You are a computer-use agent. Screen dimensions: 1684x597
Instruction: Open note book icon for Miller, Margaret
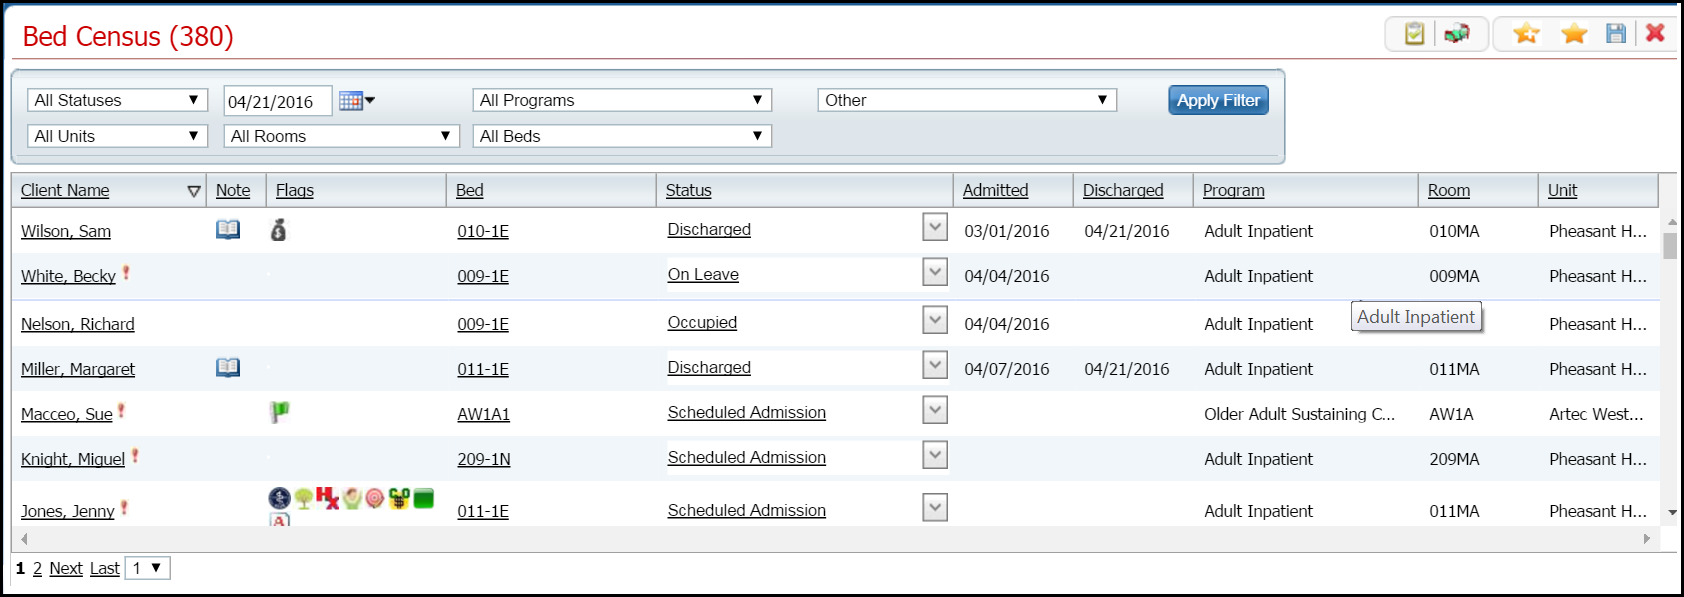point(228,368)
